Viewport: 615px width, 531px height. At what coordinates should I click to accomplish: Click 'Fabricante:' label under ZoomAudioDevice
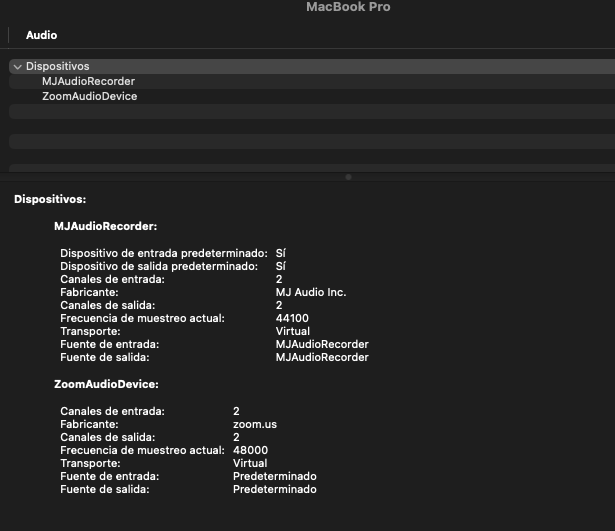click(x=89, y=424)
